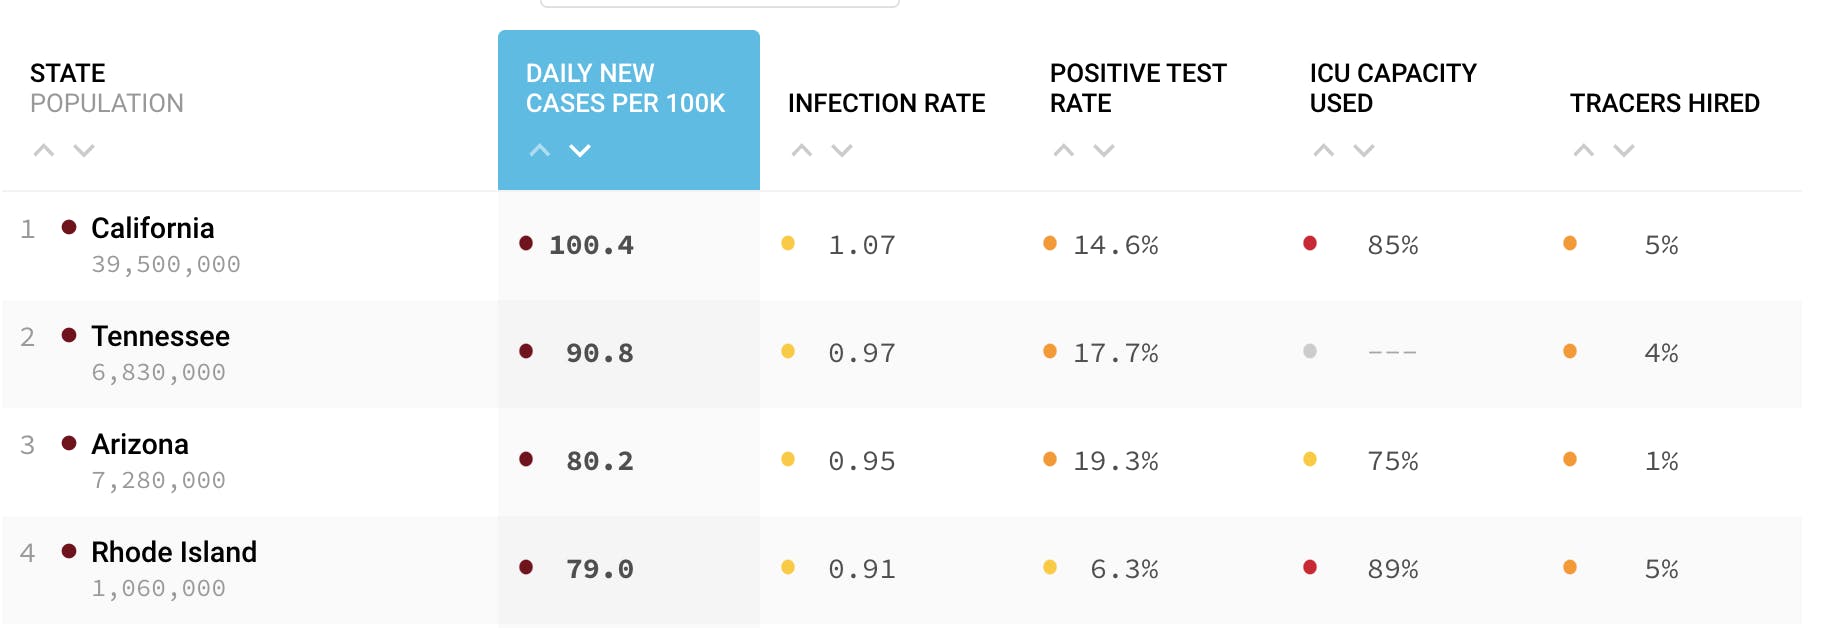Sort Infection Rate ascending arrow
The image size is (1822, 628).
click(x=802, y=151)
